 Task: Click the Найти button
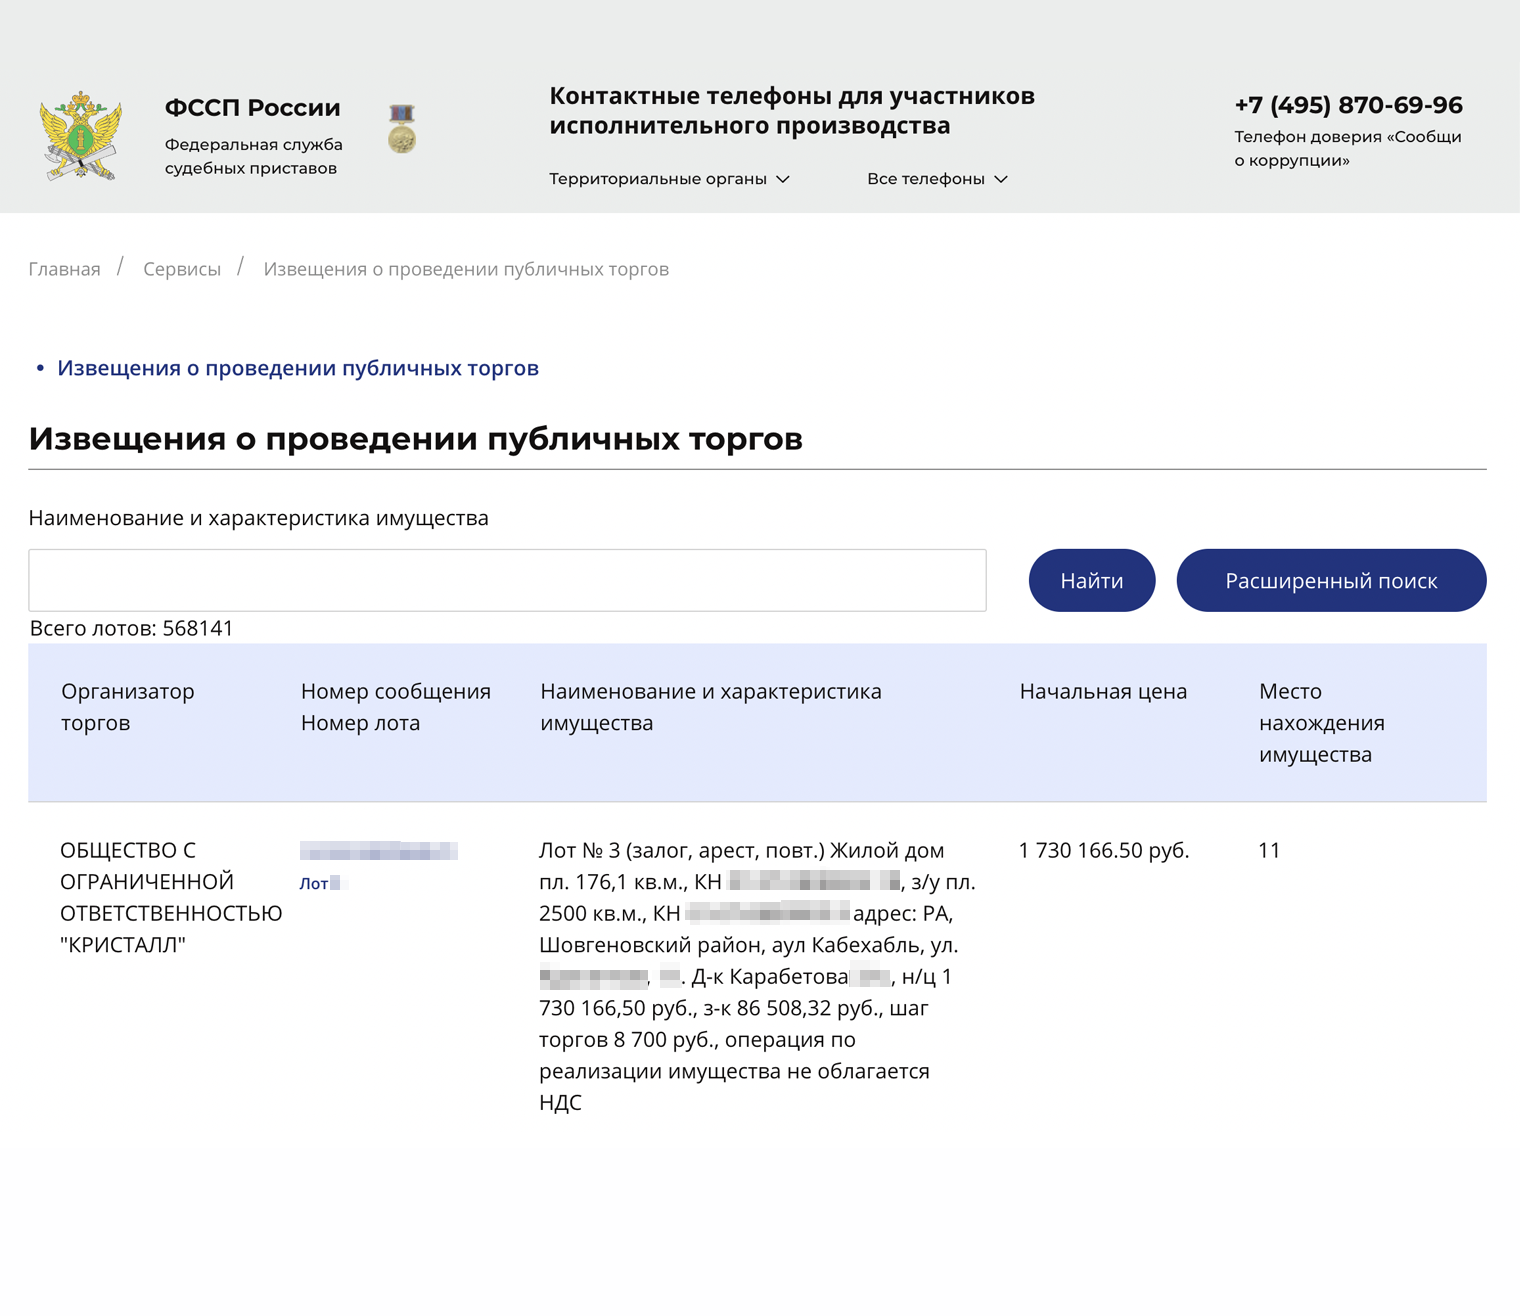tap(1092, 580)
